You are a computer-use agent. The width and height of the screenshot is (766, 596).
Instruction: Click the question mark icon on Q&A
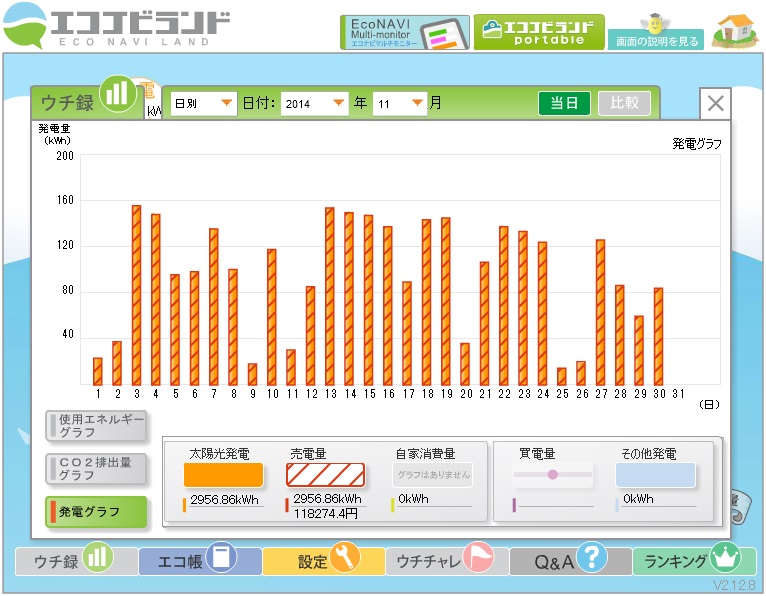(592, 556)
